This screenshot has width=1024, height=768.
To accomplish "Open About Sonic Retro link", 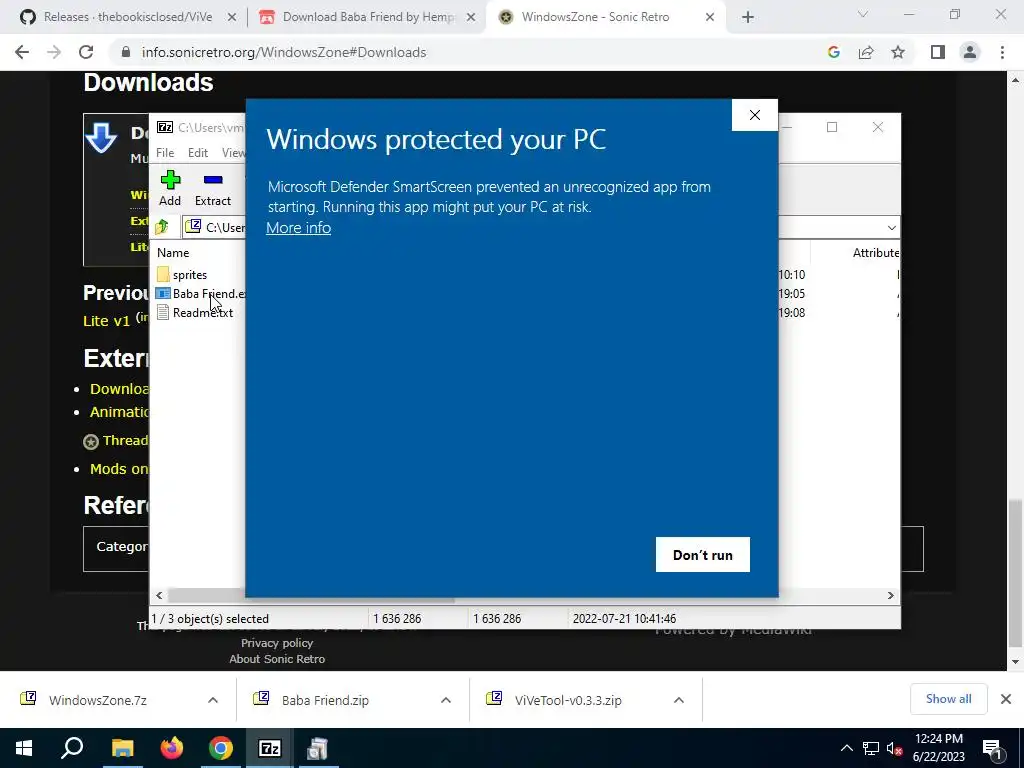I will coord(277,659).
